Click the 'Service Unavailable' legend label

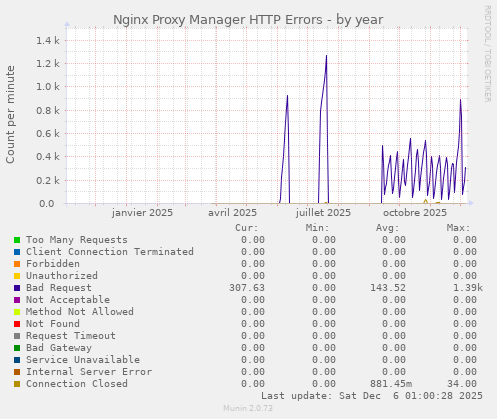pos(83,360)
